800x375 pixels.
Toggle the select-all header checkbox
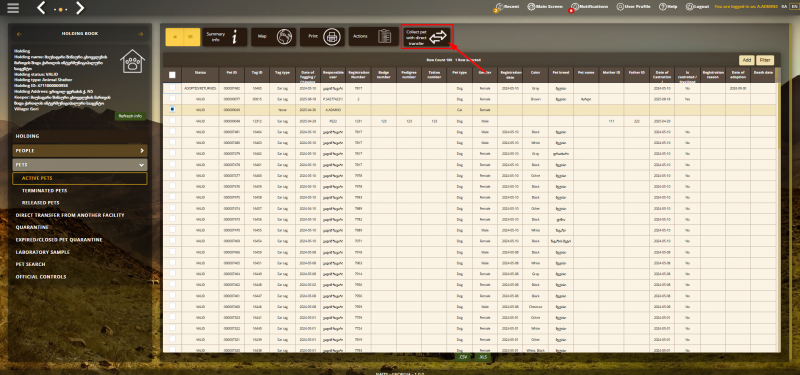tap(172, 75)
